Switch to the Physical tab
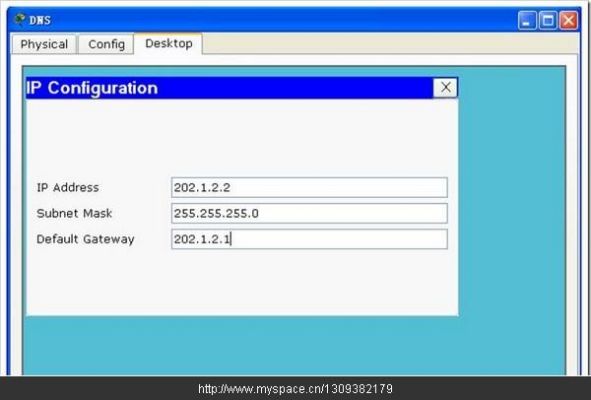591x400 pixels. coord(44,44)
